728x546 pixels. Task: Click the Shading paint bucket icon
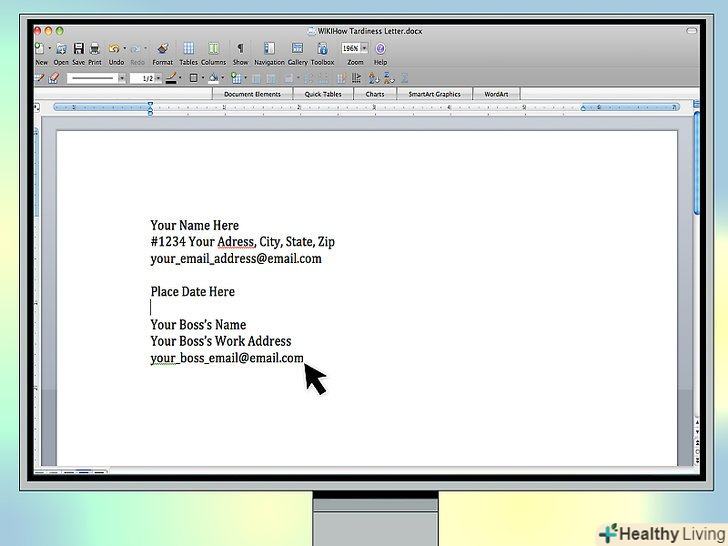coord(214,78)
